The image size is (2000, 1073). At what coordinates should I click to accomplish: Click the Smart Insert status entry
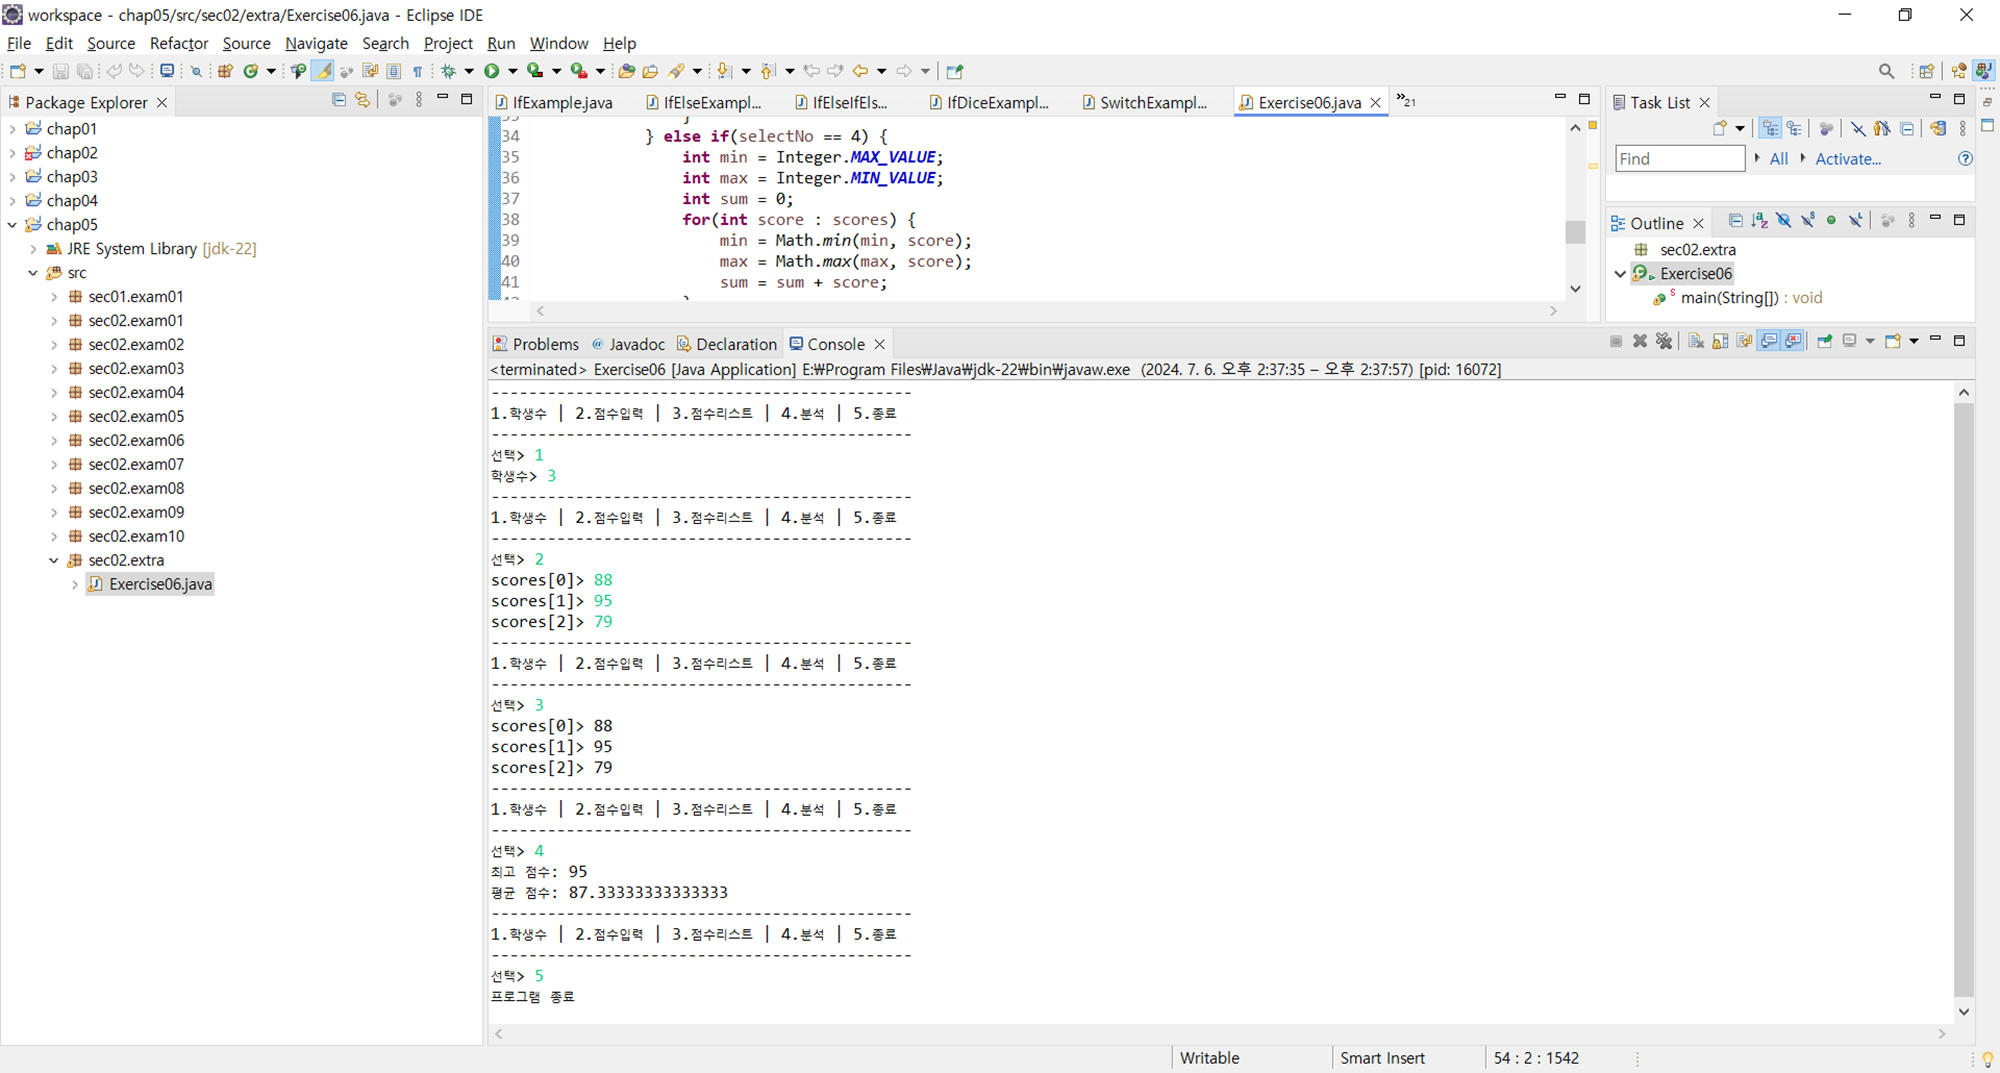1382,1058
